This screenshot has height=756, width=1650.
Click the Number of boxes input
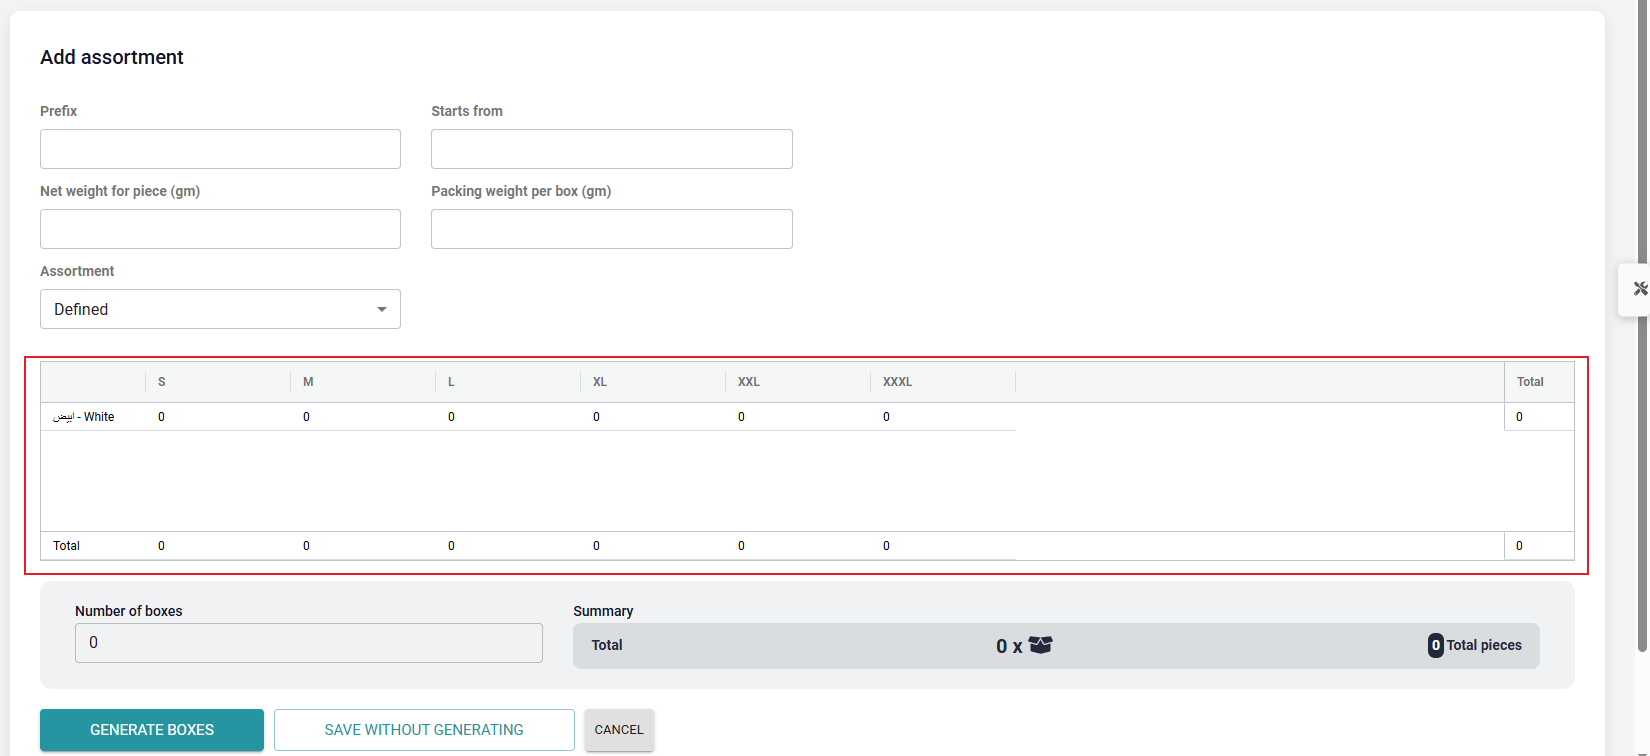click(x=308, y=643)
